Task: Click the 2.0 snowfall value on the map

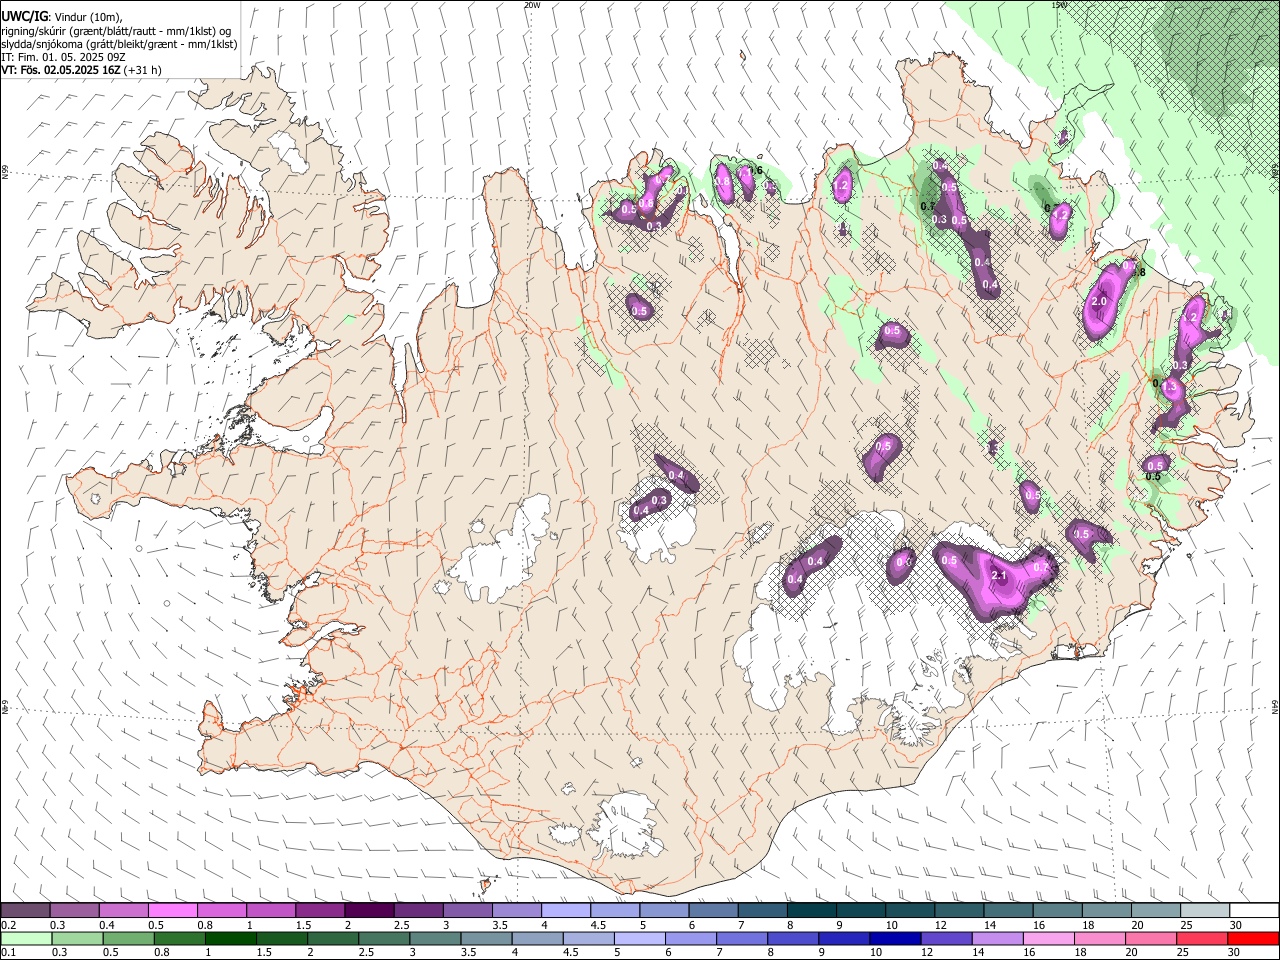Action: 1101,301
